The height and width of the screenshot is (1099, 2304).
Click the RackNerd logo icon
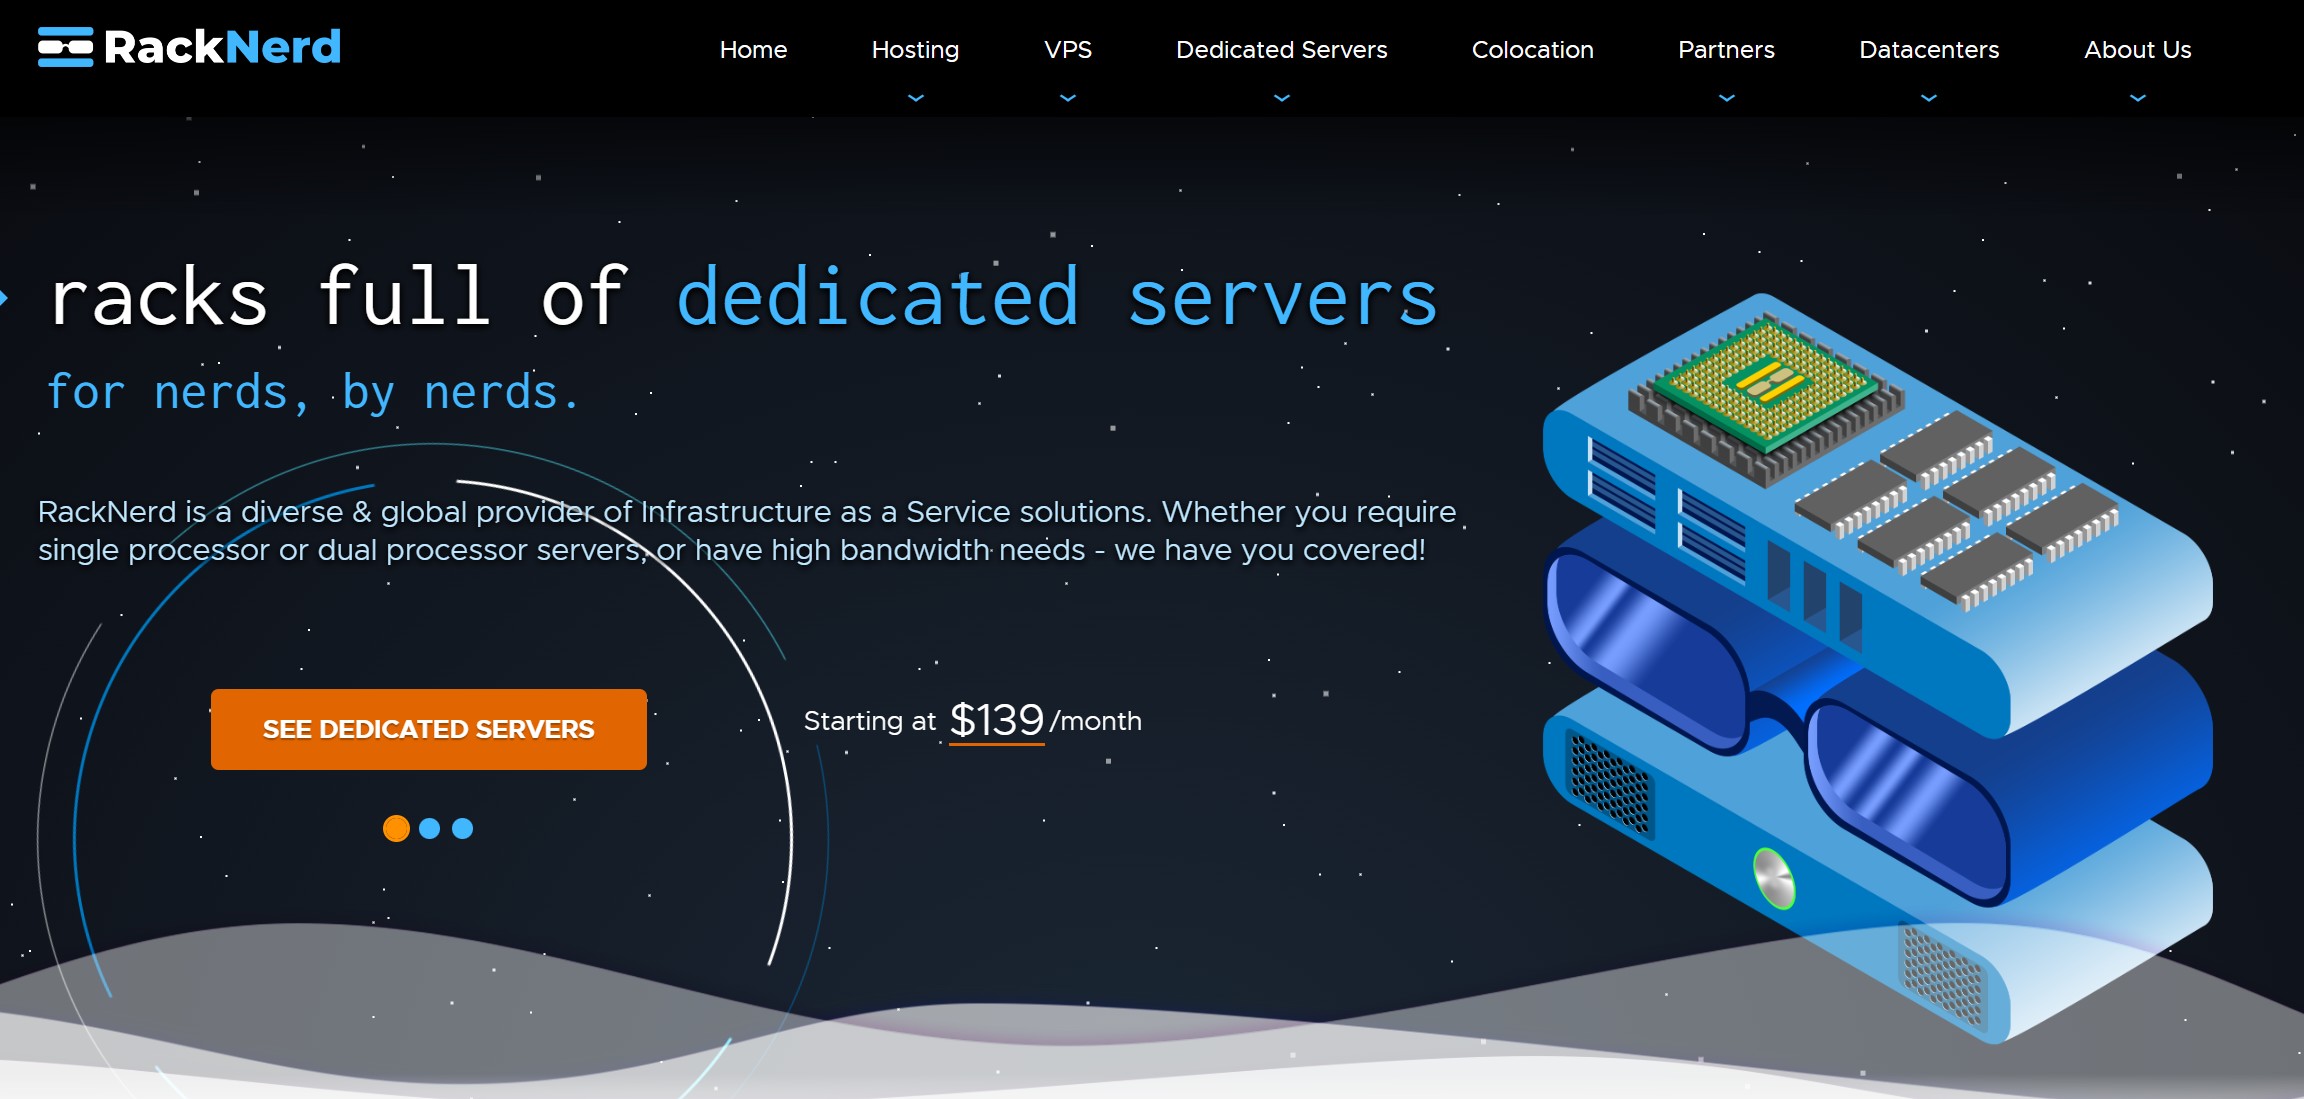coord(65,47)
